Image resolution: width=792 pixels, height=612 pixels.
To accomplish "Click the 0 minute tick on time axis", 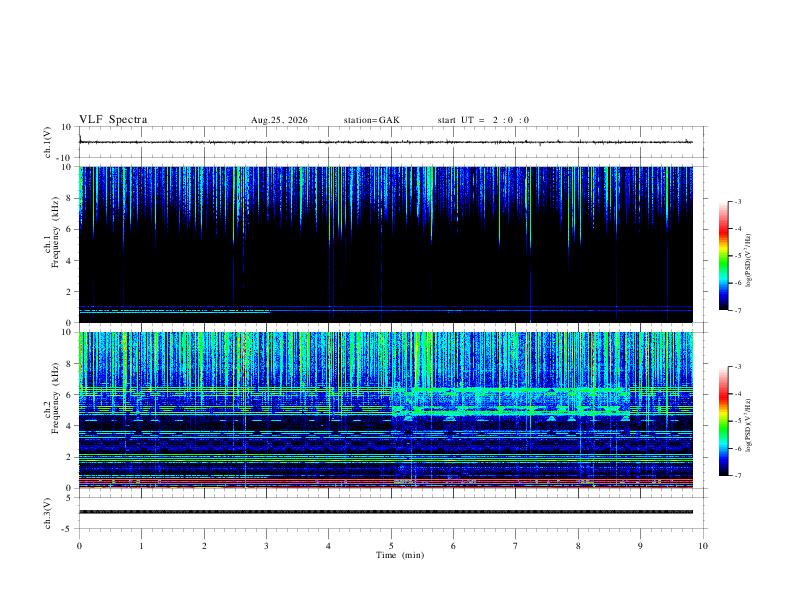I will [79, 546].
